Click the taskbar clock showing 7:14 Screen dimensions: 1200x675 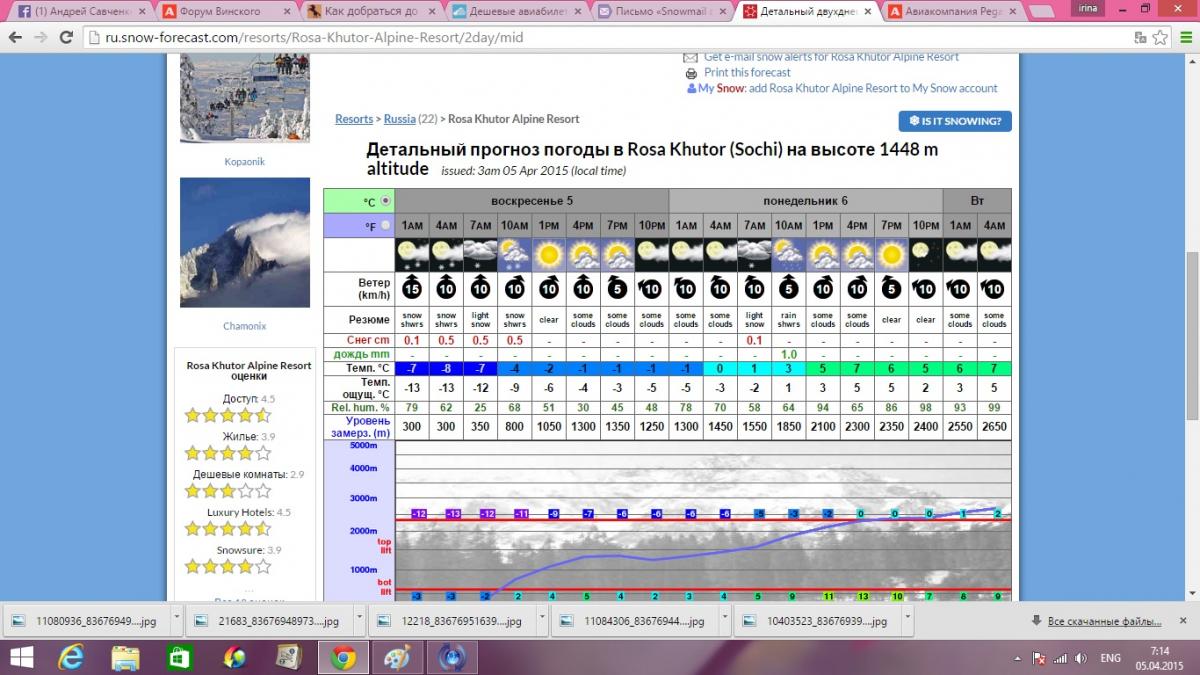tap(1159, 650)
